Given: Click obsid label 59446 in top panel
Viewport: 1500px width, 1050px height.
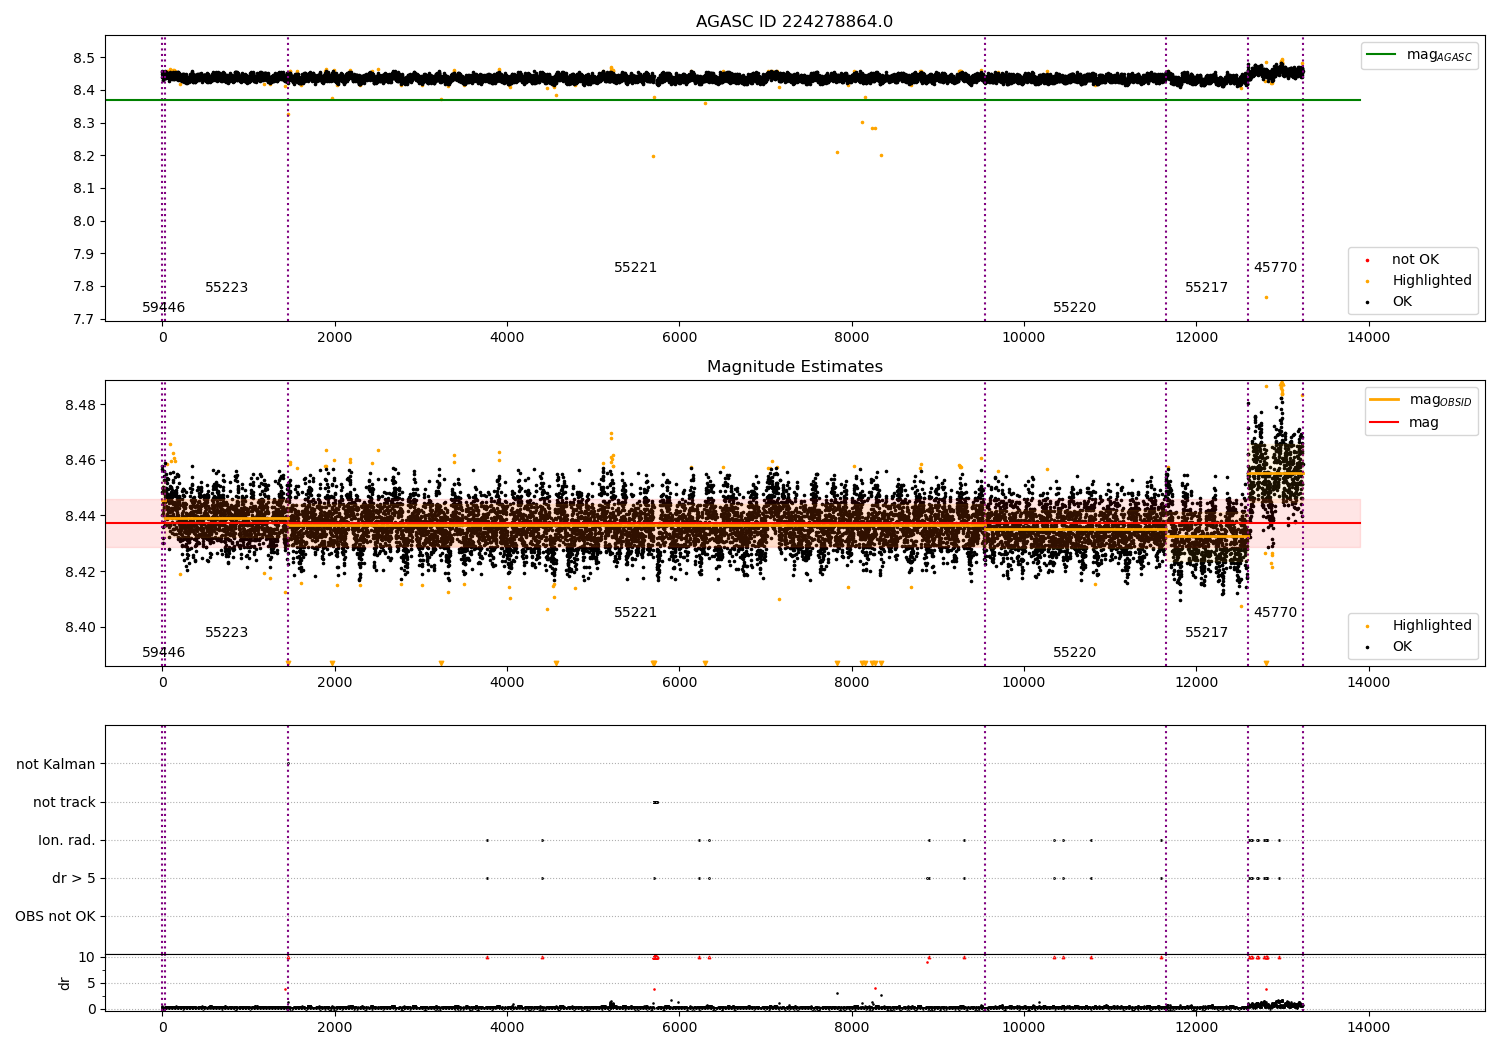Looking at the screenshot, I should tap(163, 308).
